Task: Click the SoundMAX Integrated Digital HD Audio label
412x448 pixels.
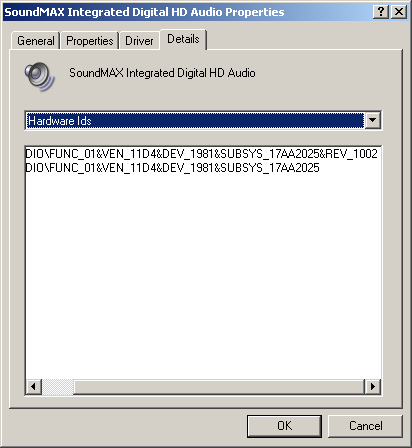Action: click(x=162, y=73)
